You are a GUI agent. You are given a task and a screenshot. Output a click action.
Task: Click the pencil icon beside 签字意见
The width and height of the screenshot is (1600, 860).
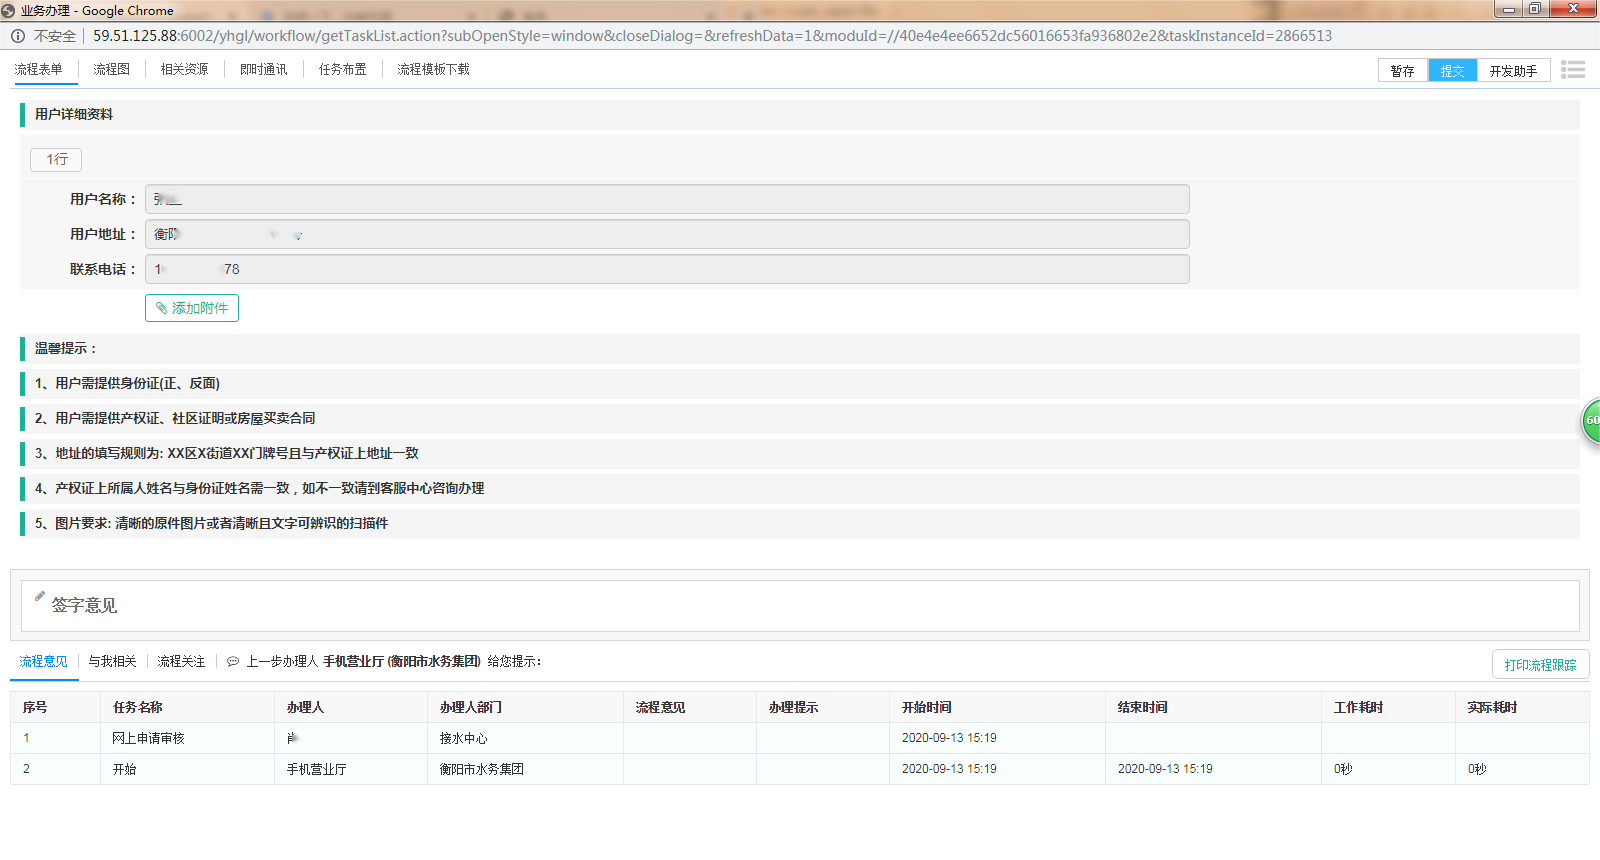tap(40, 596)
